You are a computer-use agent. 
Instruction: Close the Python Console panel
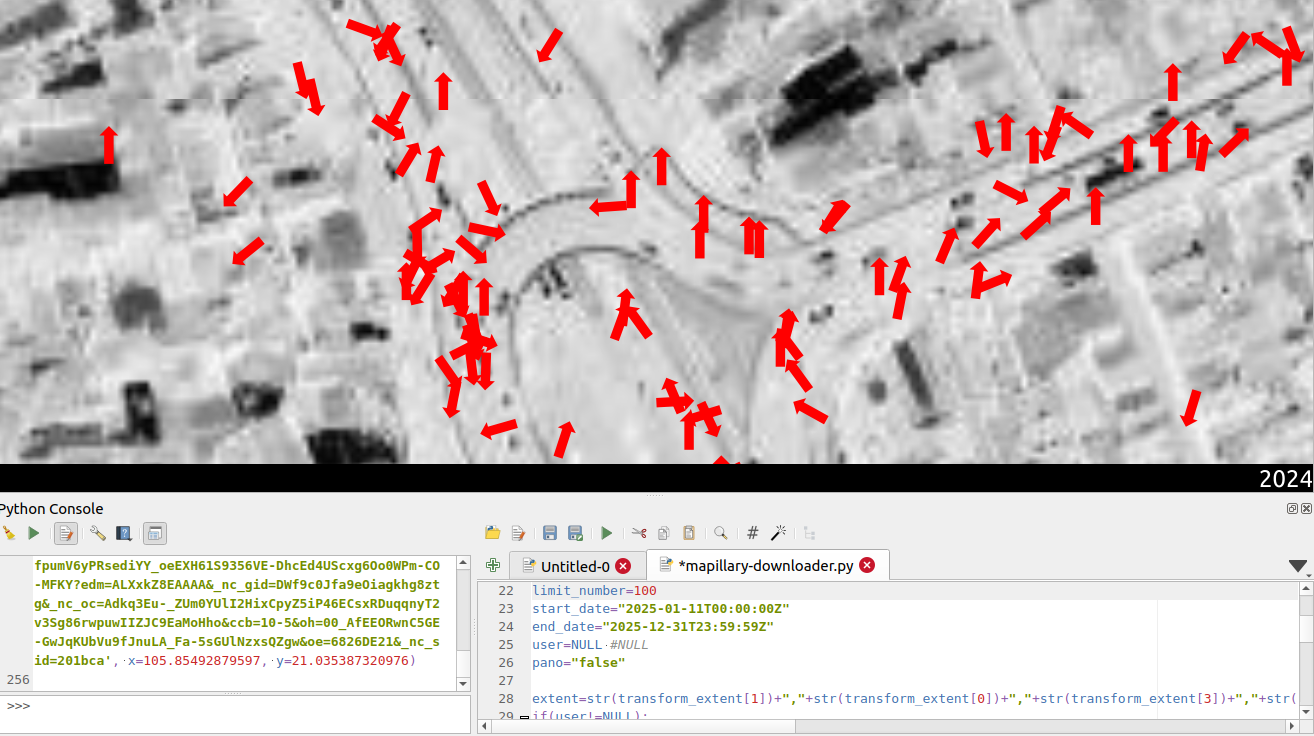(1306, 509)
